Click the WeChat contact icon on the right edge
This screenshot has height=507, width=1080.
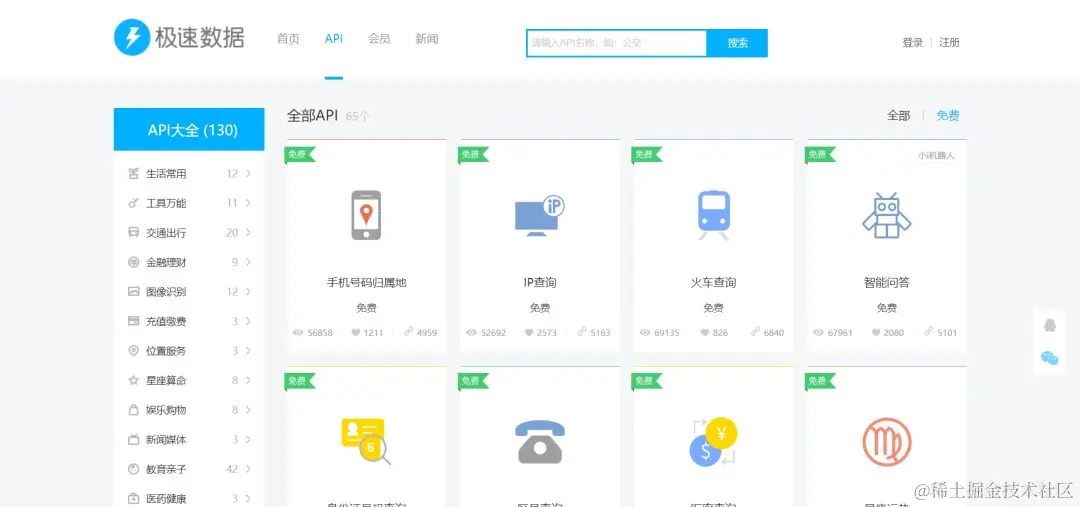pos(1050,358)
